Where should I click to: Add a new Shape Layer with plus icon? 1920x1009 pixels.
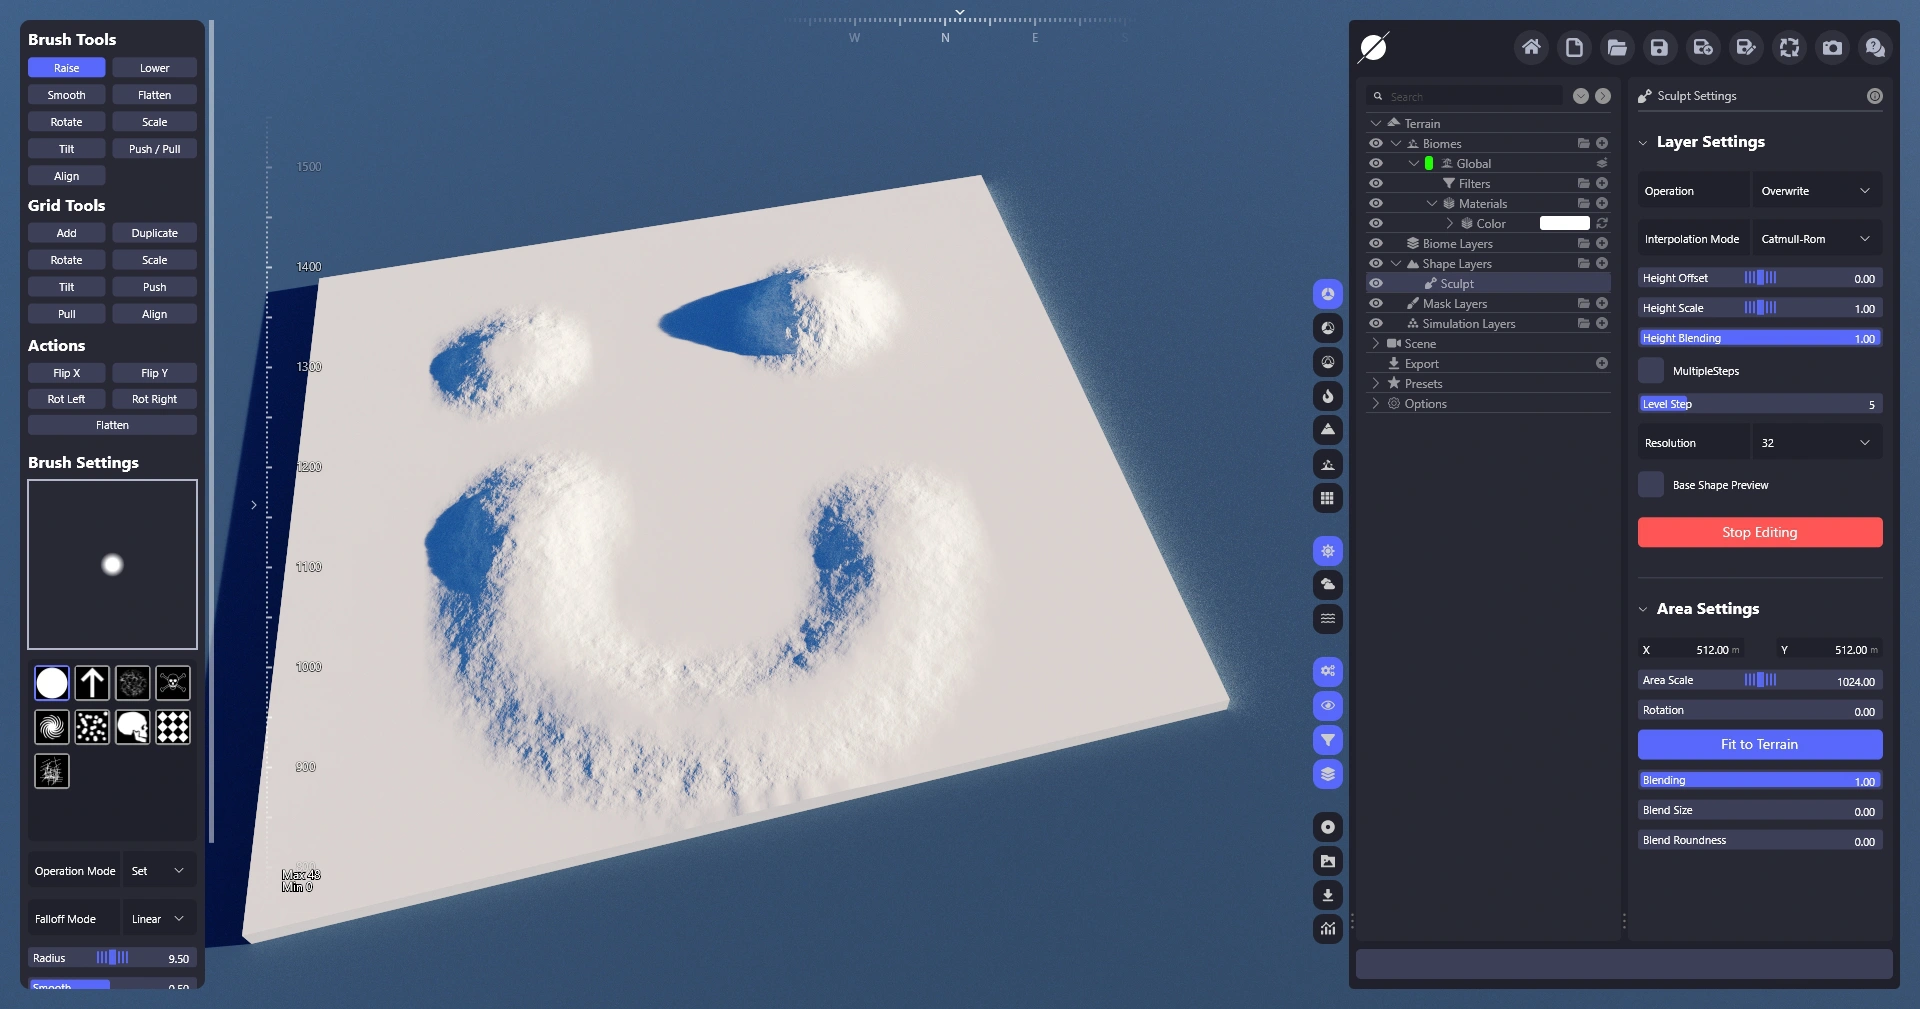(1602, 263)
